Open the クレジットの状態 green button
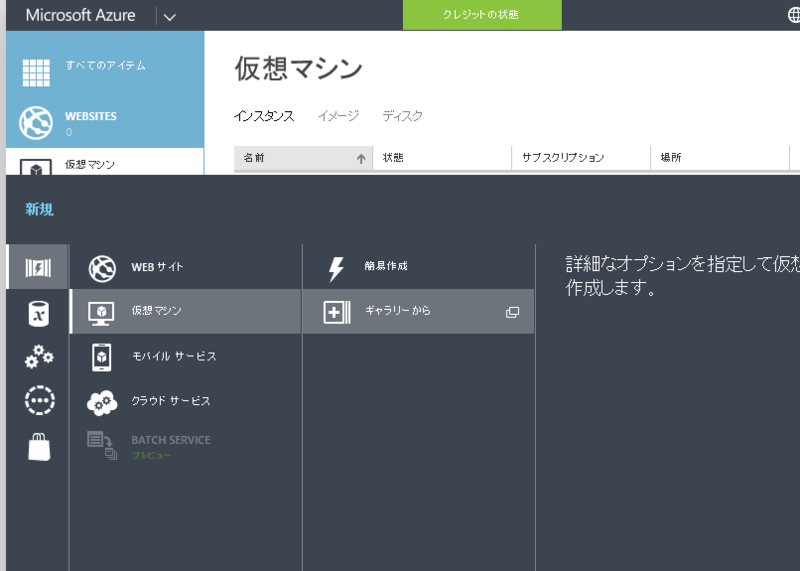Image resolution: width=800 pixels, height=571 pixels. coord(482,15)
